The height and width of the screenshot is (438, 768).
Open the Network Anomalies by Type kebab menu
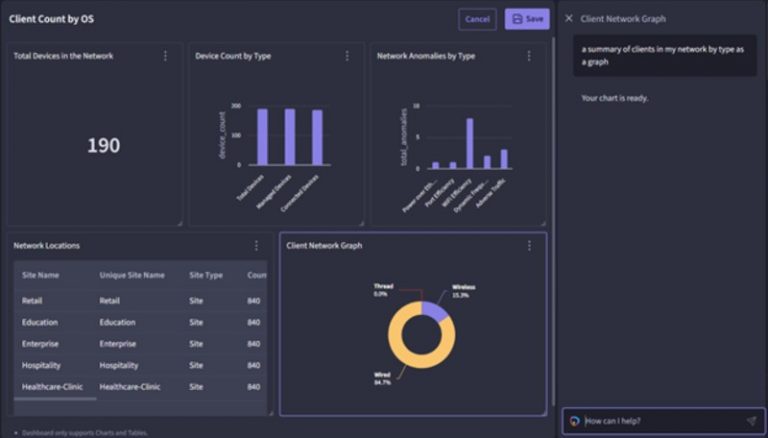coord(528,56)
